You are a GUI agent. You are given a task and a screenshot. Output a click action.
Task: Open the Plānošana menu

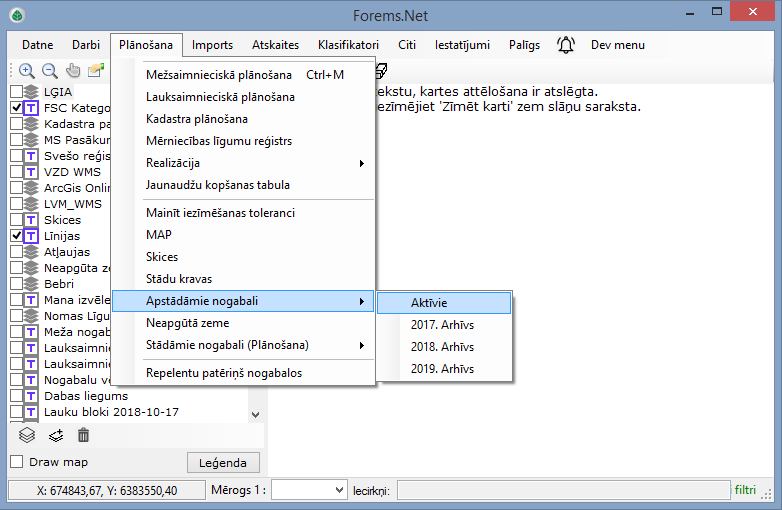(x=146, y=45)
